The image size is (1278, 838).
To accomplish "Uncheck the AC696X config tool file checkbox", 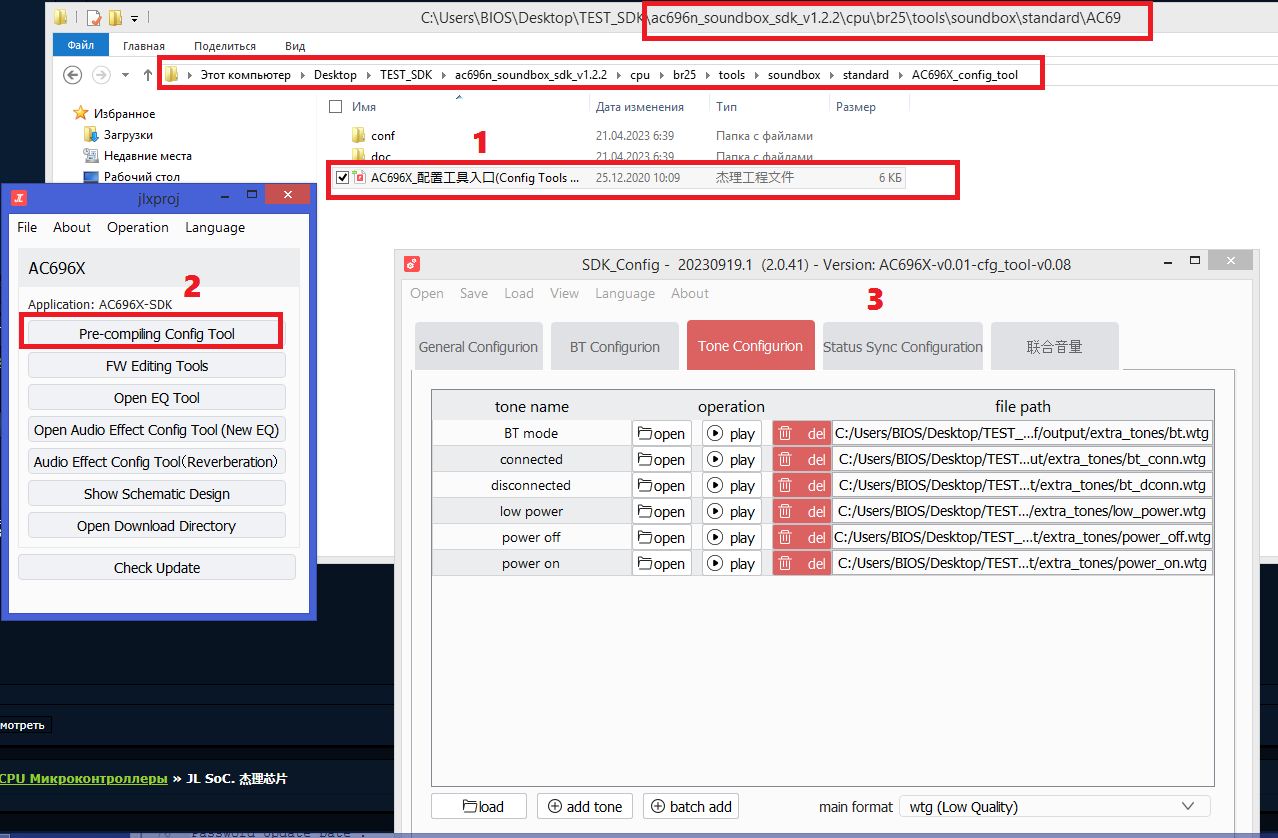I will pyautogui.click(x=343, y=178).
